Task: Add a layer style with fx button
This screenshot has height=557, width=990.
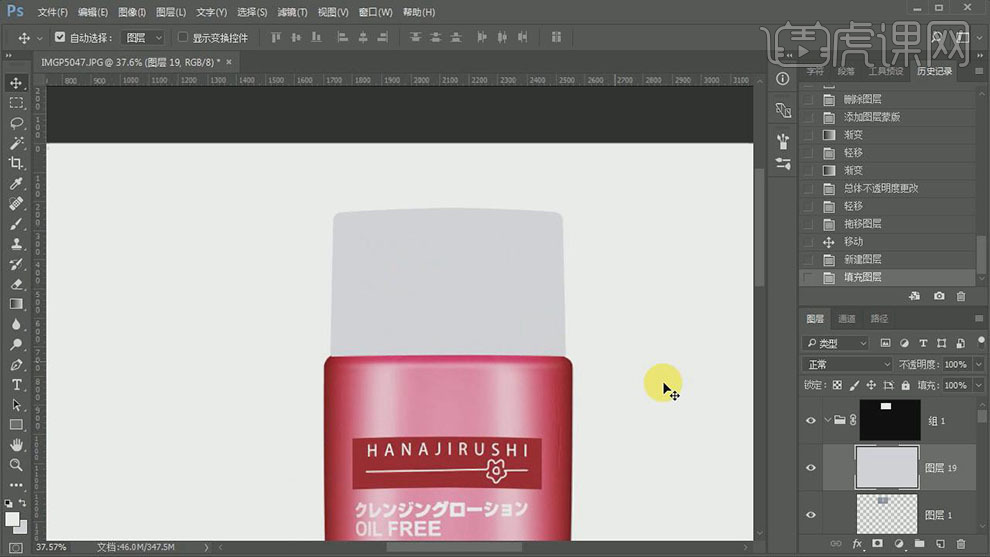Action: click(857, 543)
